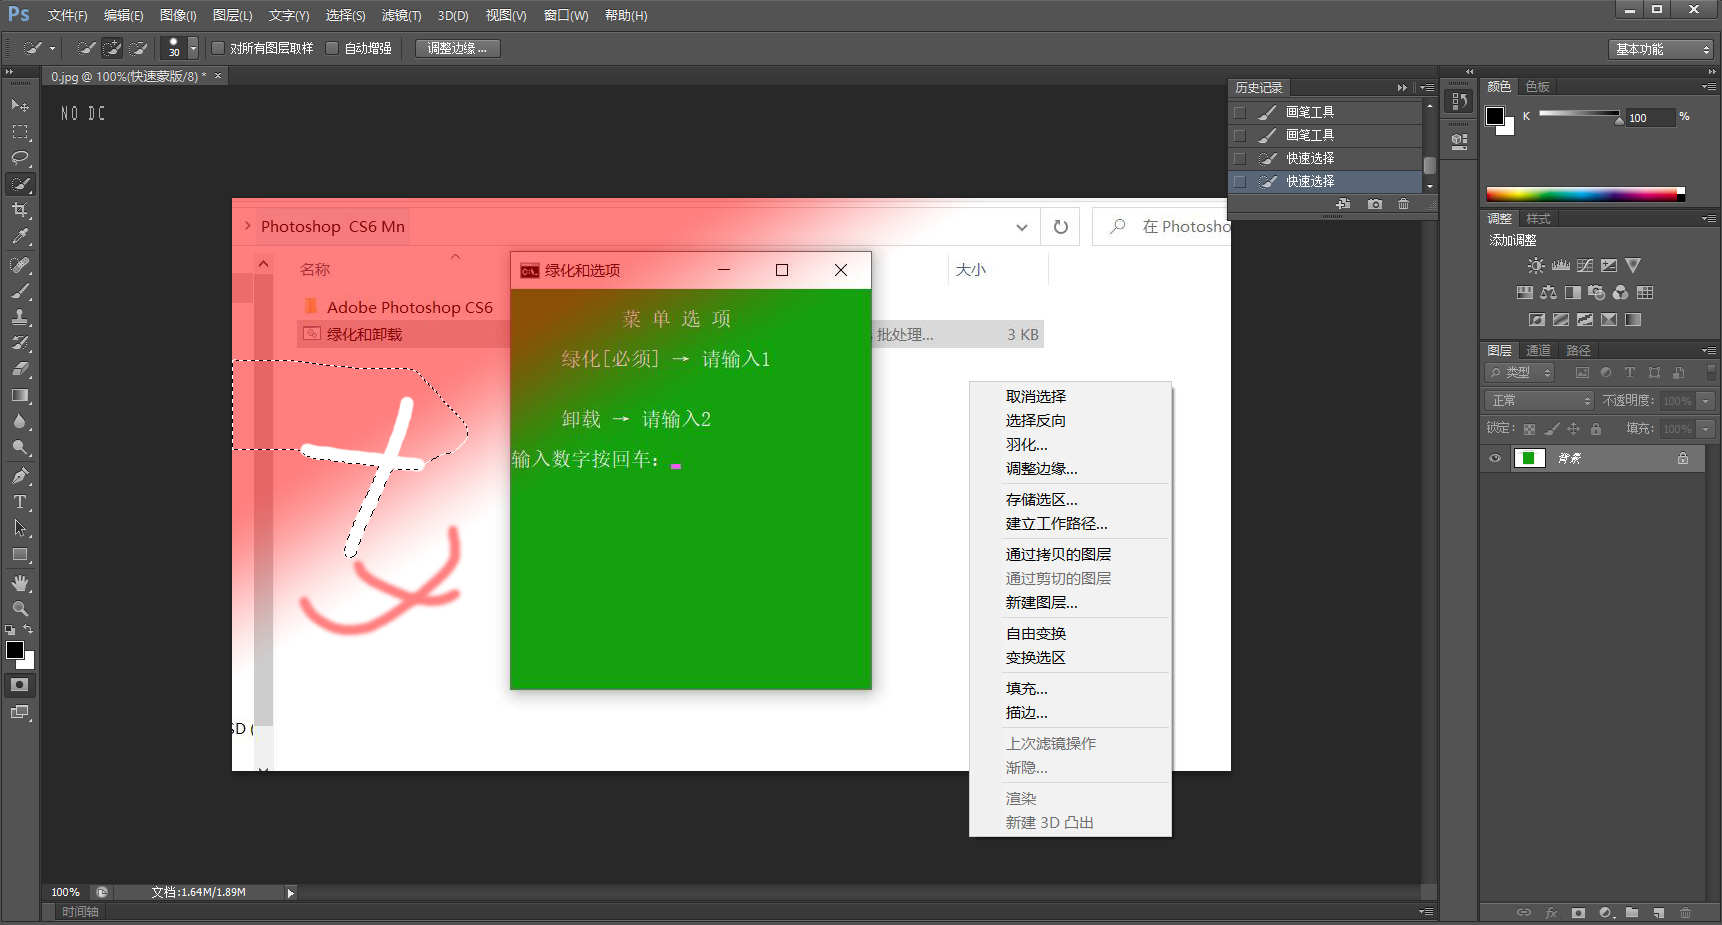Select the Rectangular Marquee tool

[20, 132]
